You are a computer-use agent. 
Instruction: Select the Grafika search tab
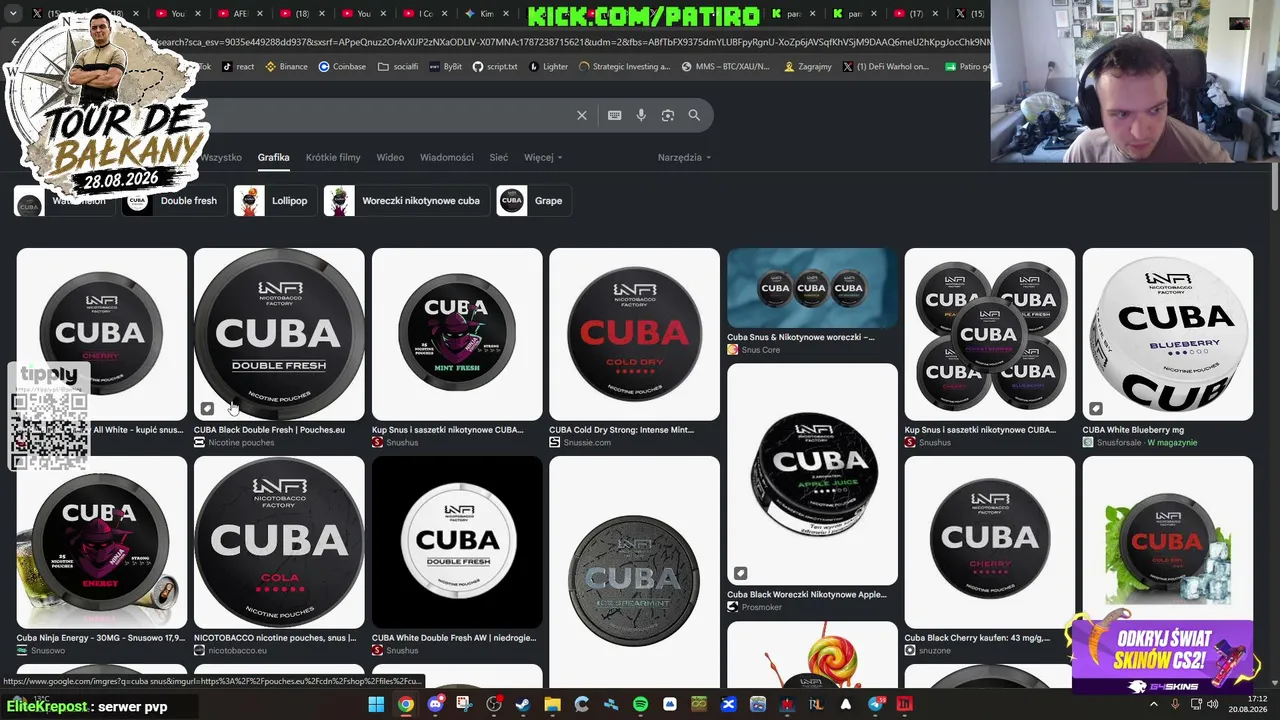point(273,157)
